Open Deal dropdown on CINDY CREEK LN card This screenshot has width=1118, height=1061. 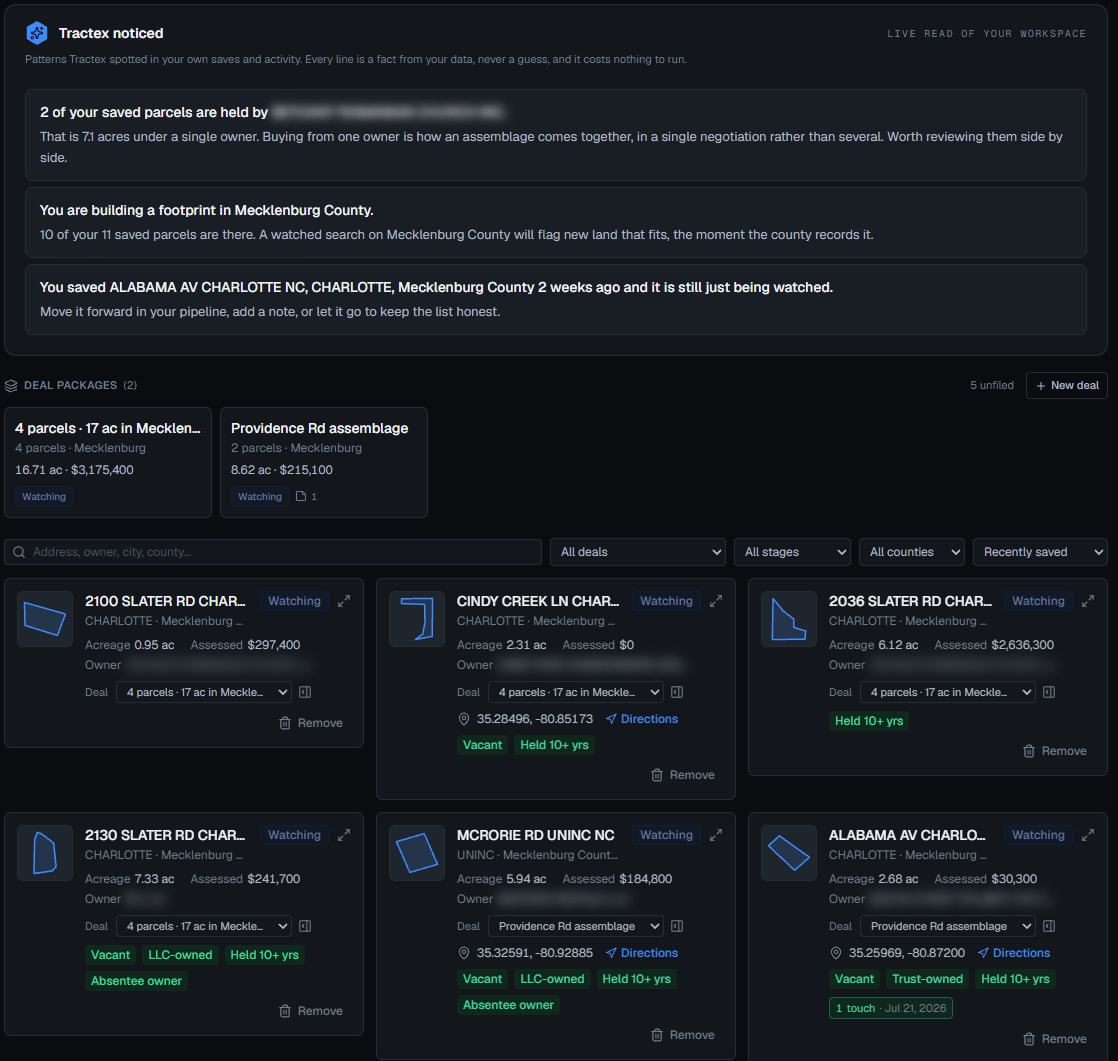click(x=575, y=692)
